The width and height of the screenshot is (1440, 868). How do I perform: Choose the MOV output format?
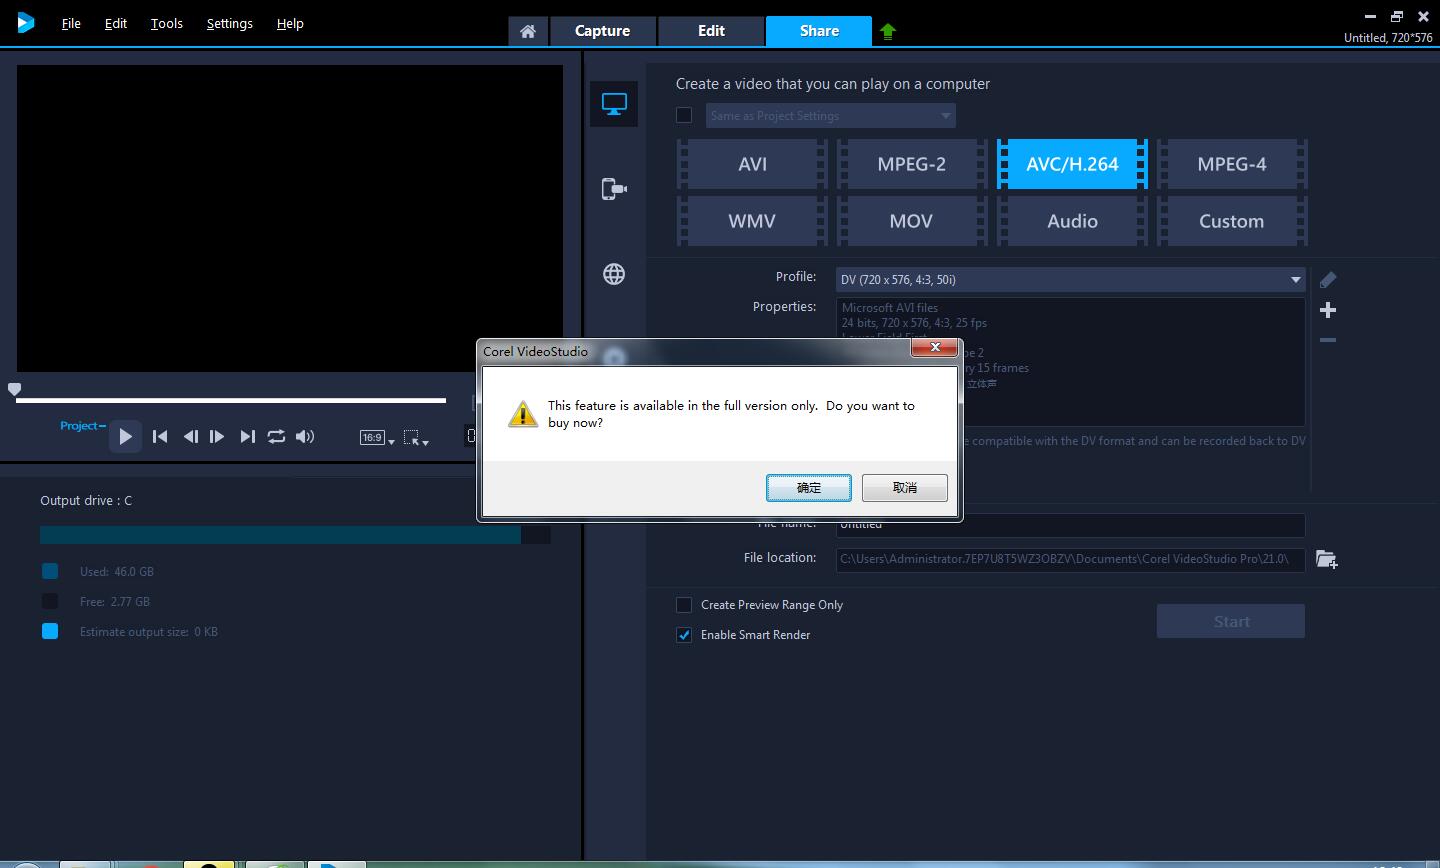coord(912,221)
